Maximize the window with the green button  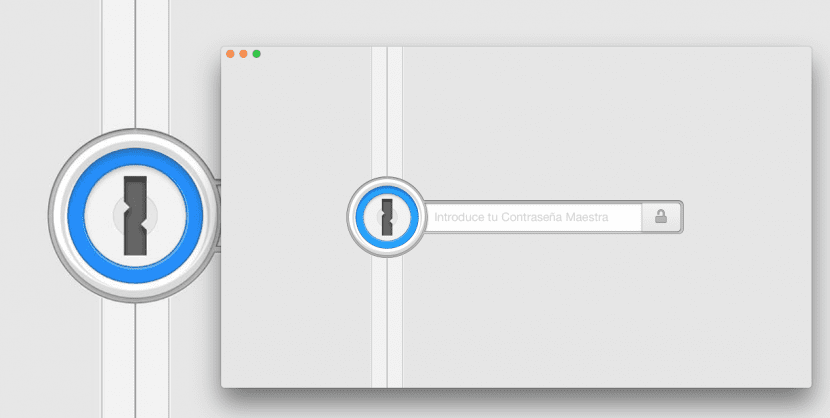coord(257,54)
